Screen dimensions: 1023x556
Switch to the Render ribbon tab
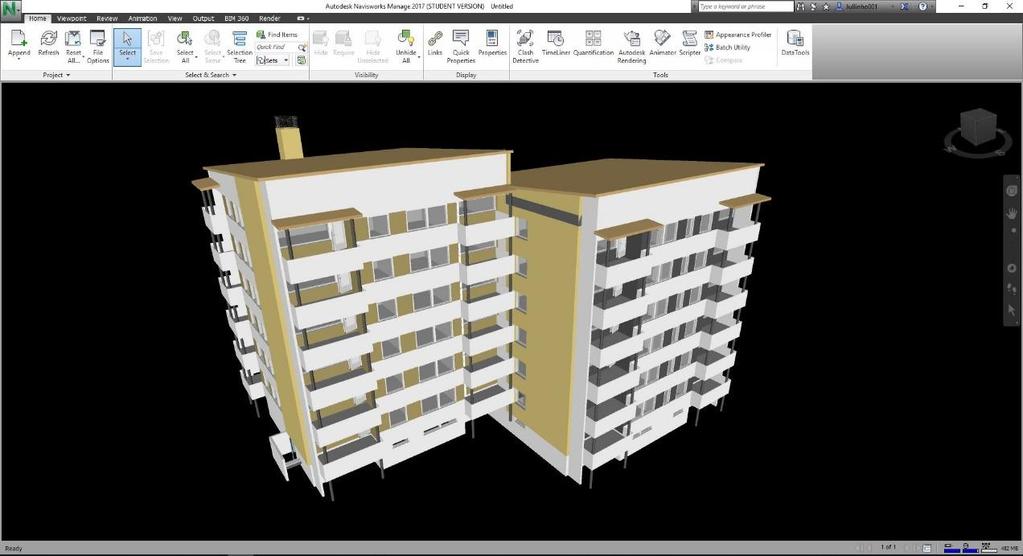tap(269, 18)
